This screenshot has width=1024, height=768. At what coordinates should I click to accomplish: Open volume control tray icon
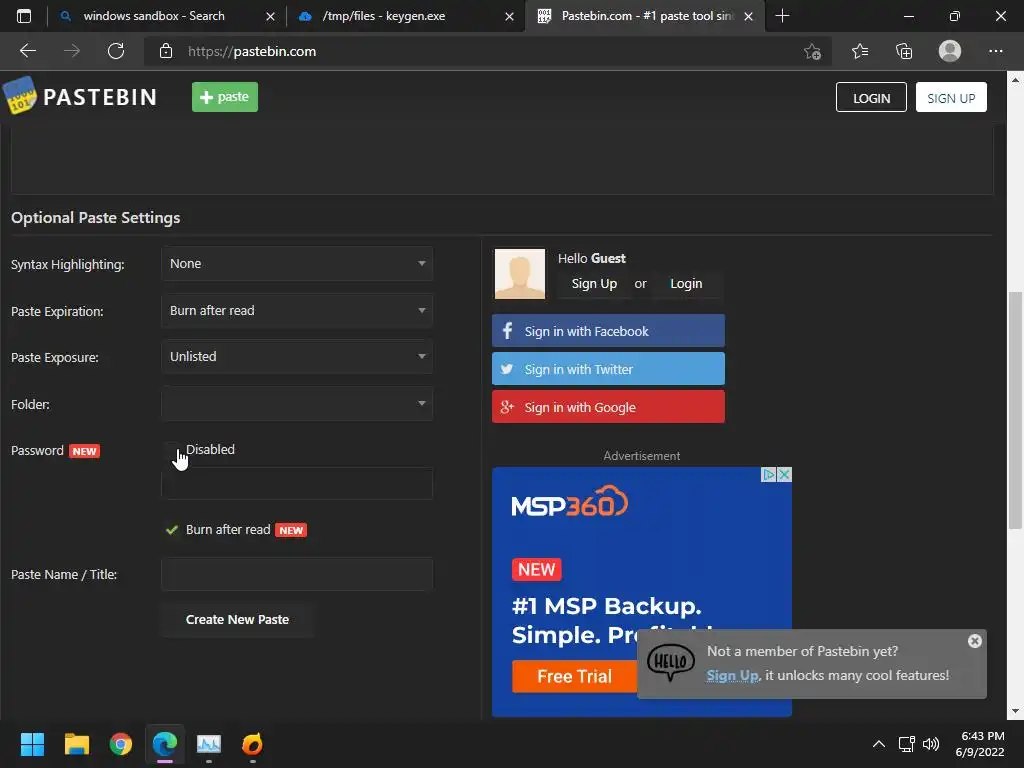click(x=931, y=744)
